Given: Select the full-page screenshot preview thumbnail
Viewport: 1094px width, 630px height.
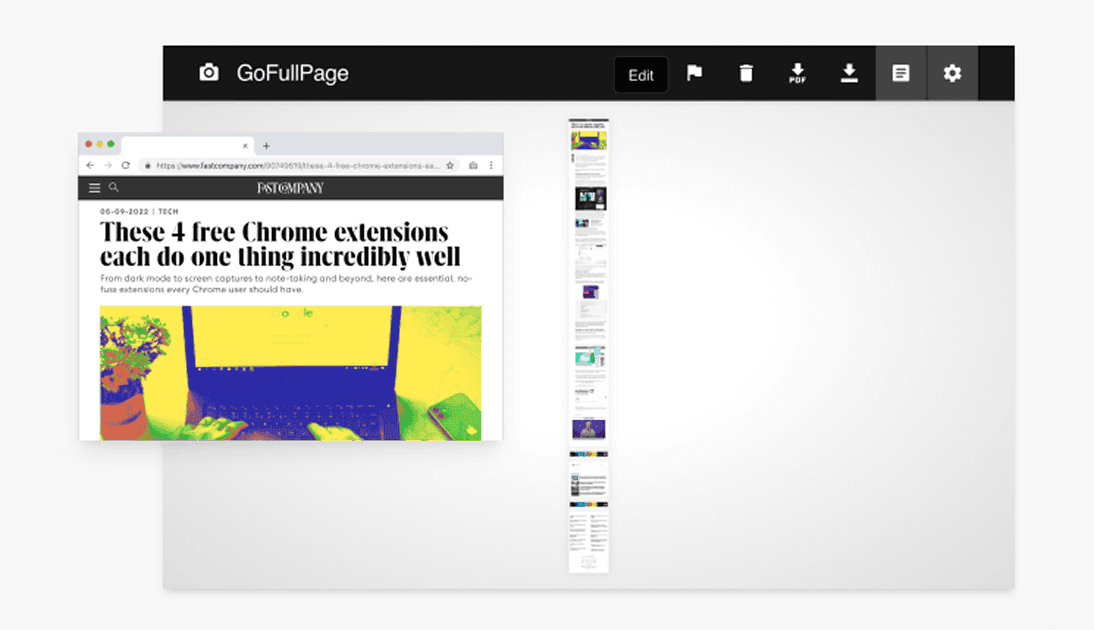Looking at the screenshot, I should point(588,345).
